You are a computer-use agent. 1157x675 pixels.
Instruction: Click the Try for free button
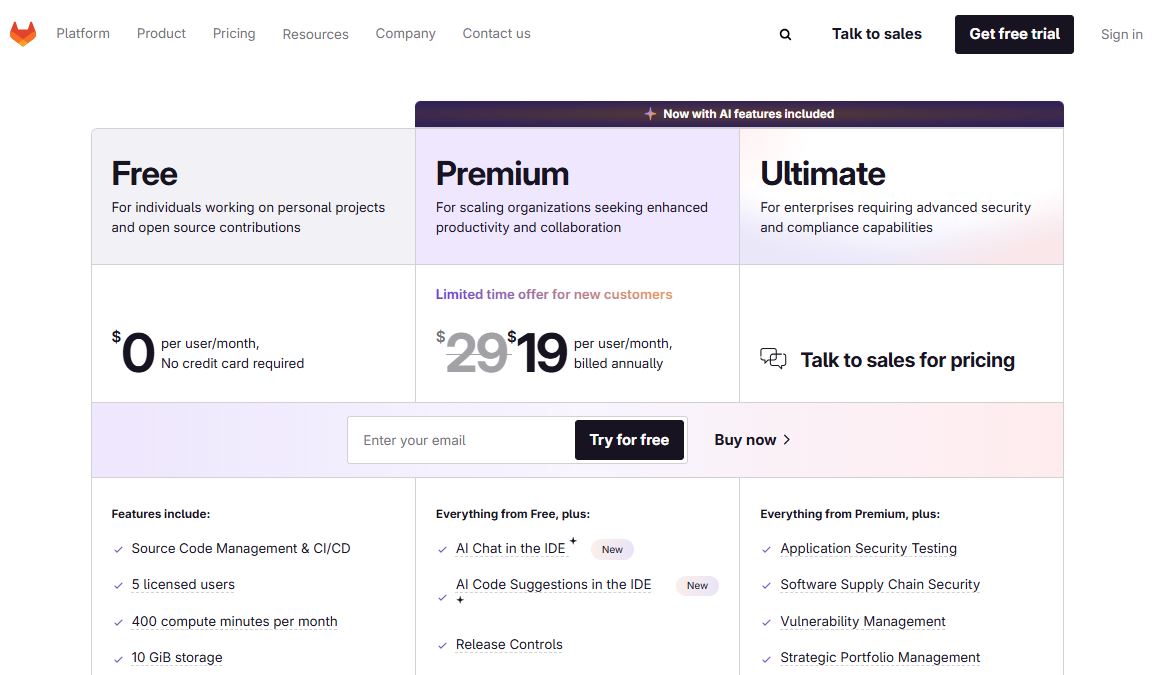tap(628, 440)
